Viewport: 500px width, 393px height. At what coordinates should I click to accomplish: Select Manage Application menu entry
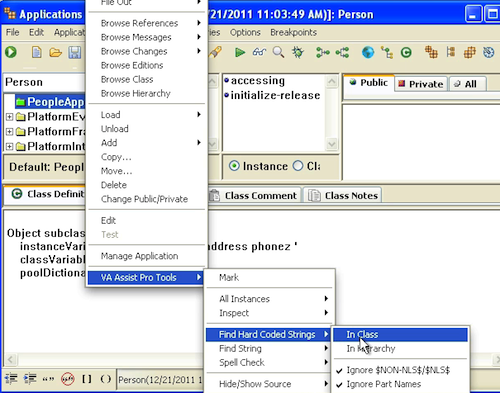click(x=147, y=256)
